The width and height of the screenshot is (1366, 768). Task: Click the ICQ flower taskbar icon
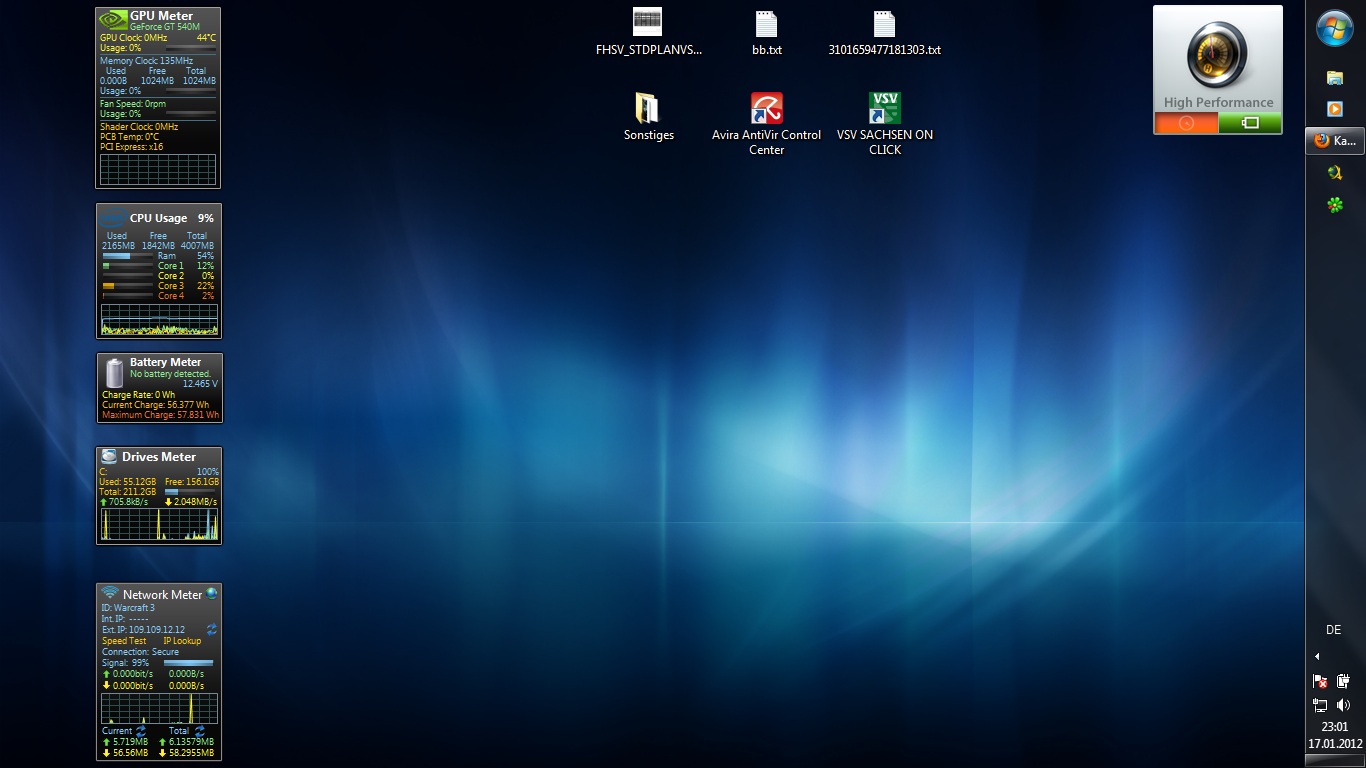(1334, 205)
